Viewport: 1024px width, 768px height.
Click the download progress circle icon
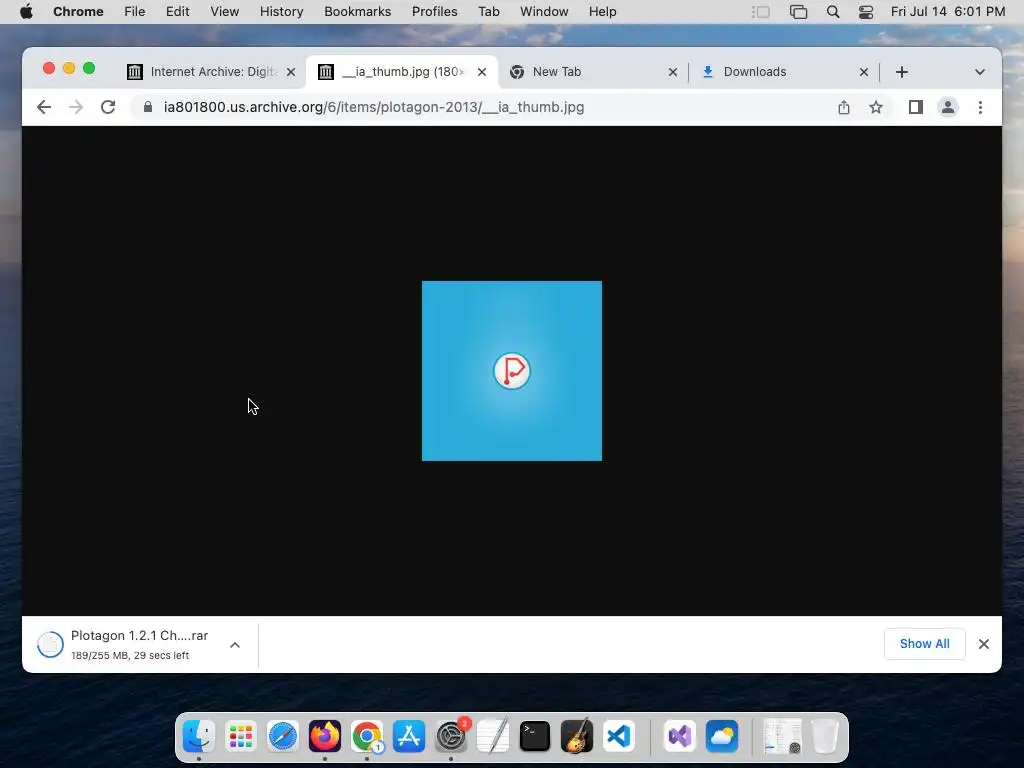point(50,645)
